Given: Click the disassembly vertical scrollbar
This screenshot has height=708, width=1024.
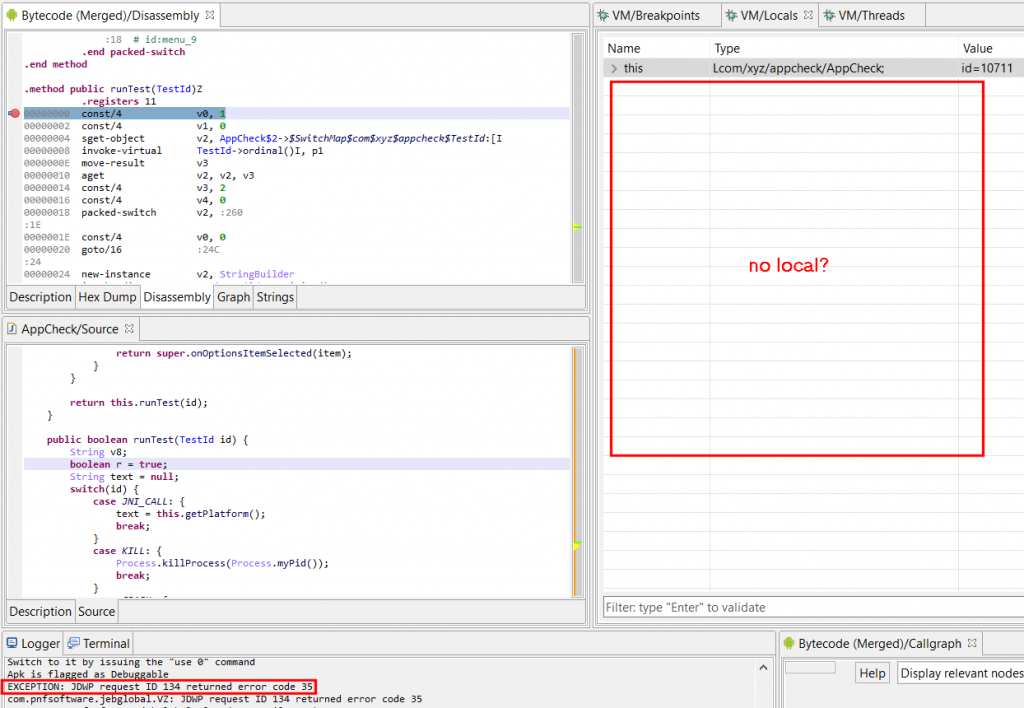Looking at the screenshot, I should pos(577,157).
